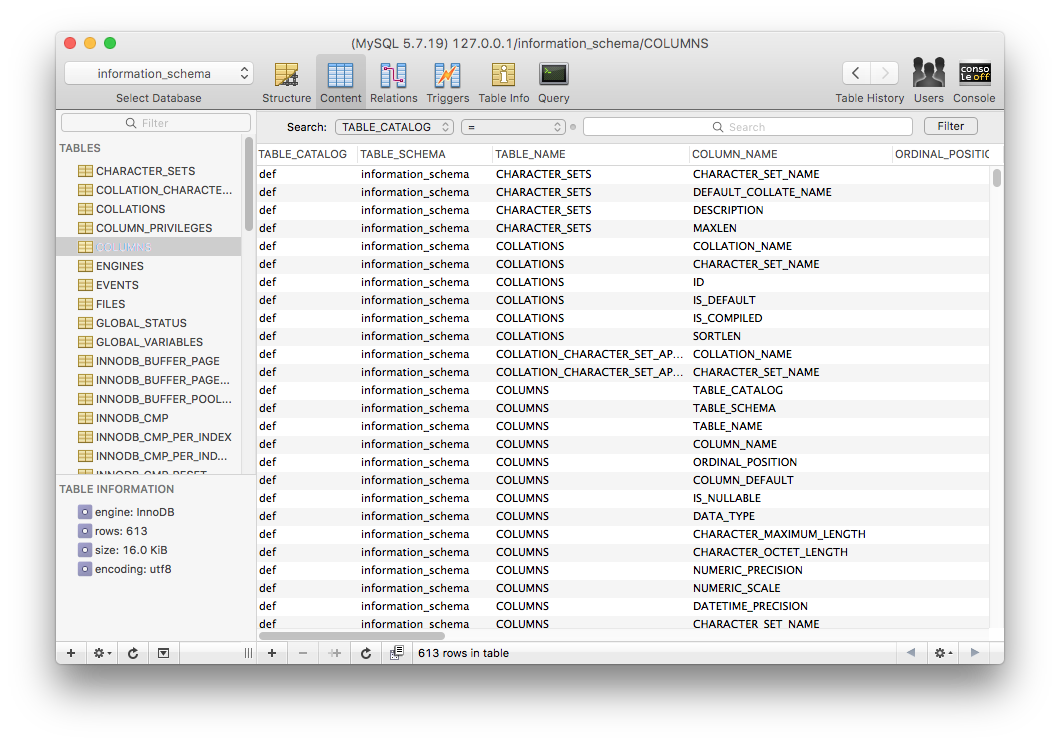Open the TABLE_CATALOG search field dropdown

[394, 127]
